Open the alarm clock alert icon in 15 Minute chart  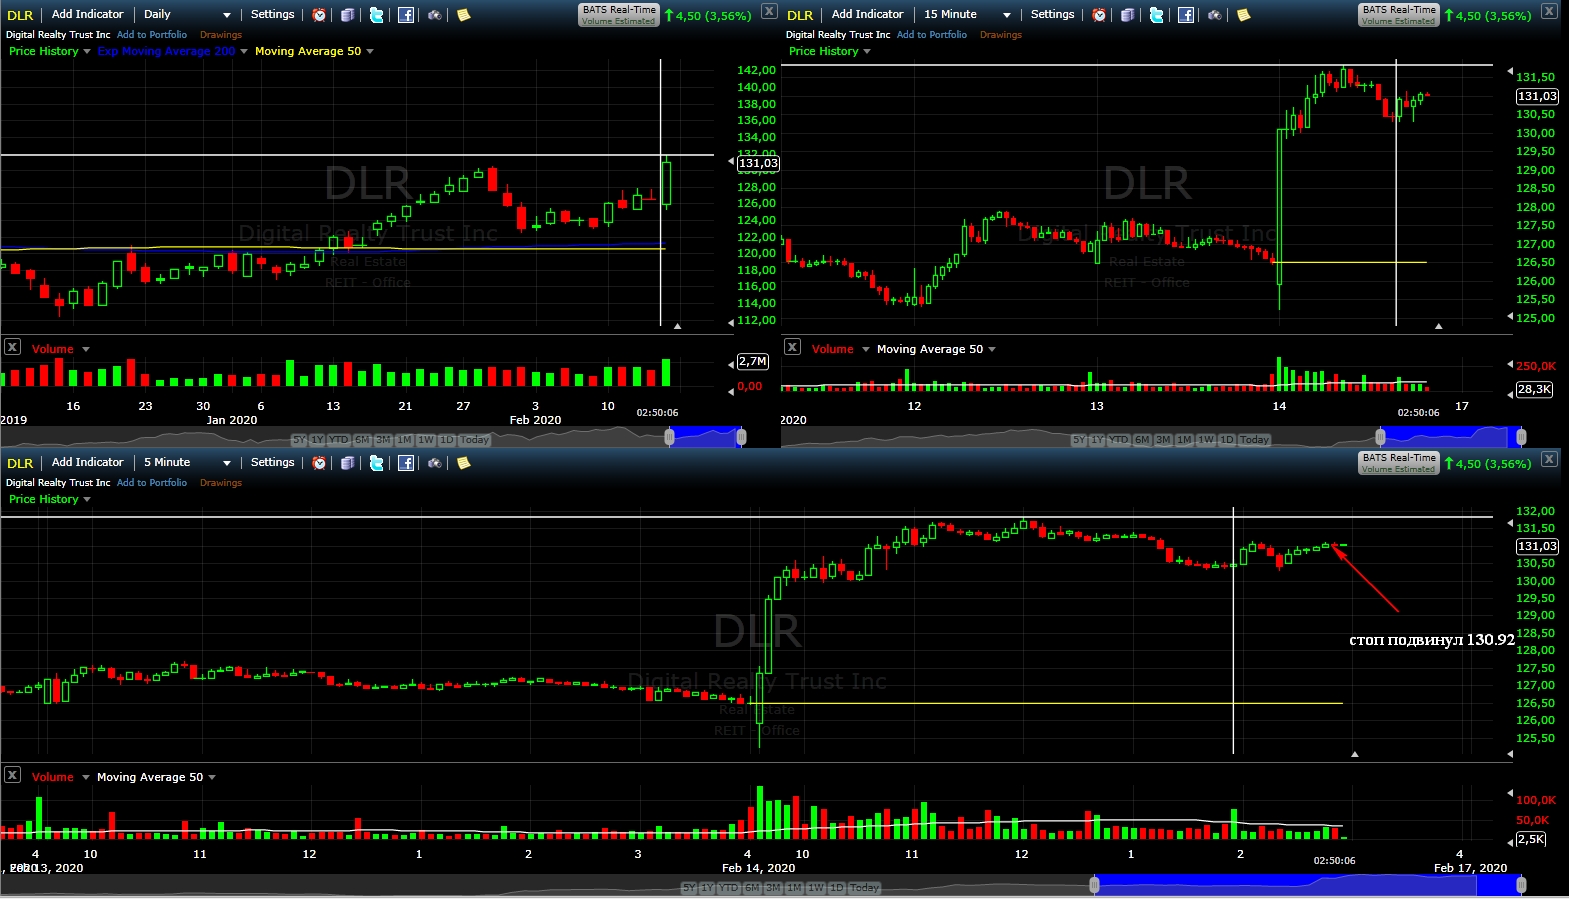click(x=1099, y=15)
